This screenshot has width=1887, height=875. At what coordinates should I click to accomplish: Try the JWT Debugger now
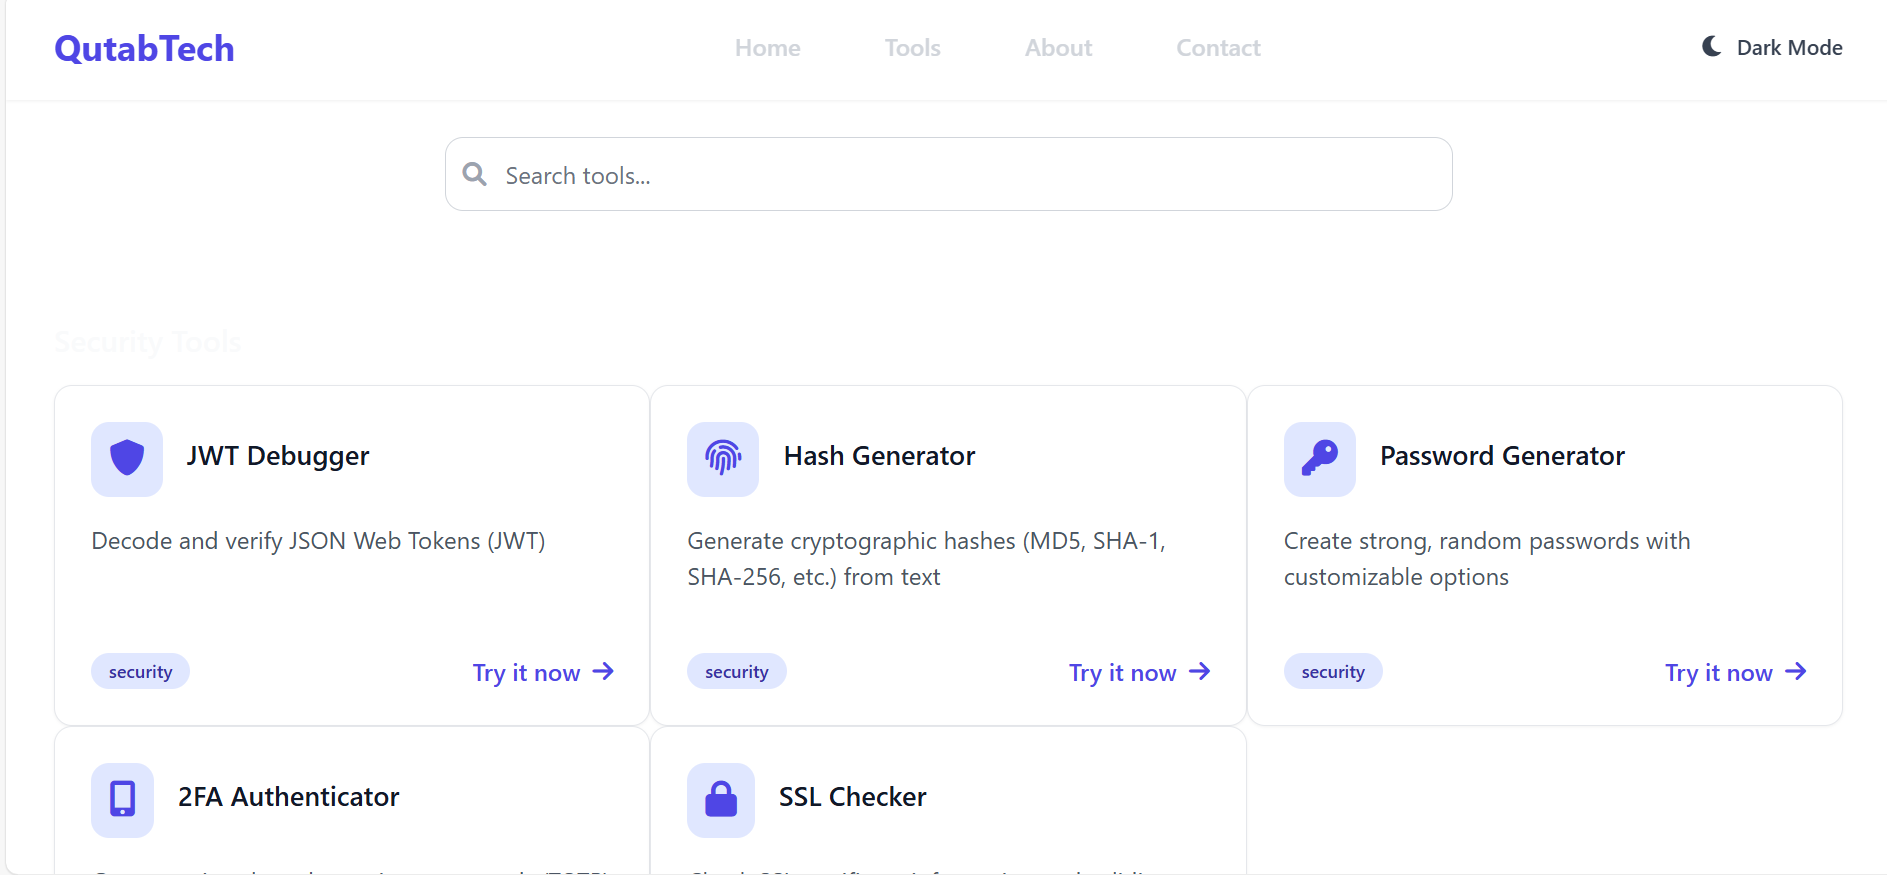pos(543,673)
